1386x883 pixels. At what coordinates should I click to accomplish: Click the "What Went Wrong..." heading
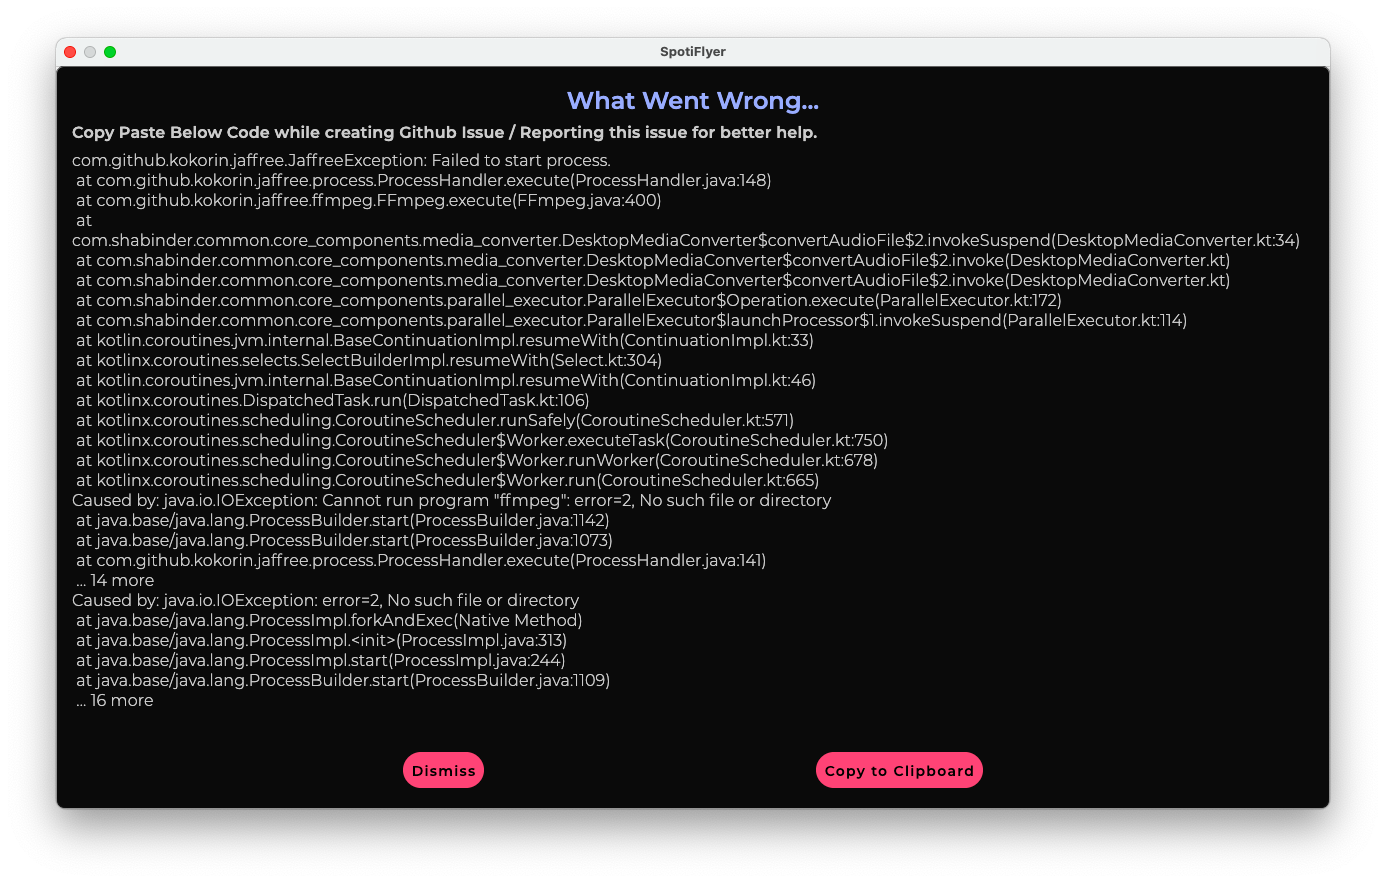click(693, 101)
